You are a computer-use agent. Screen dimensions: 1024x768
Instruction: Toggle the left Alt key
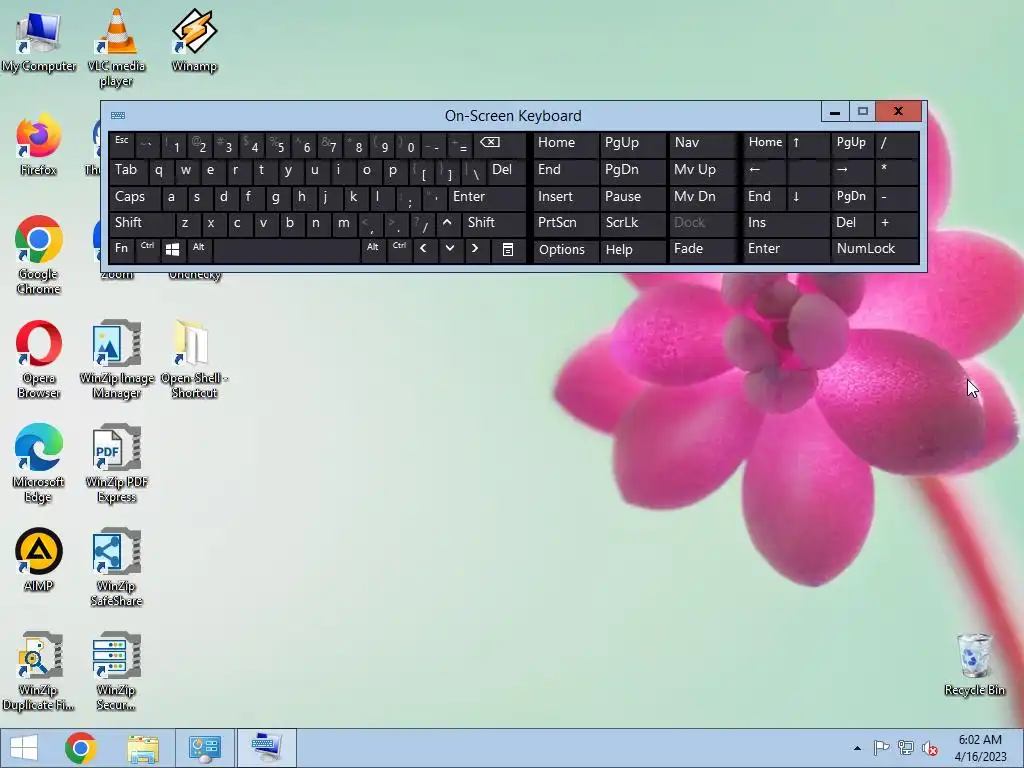(x=199, y=249)
